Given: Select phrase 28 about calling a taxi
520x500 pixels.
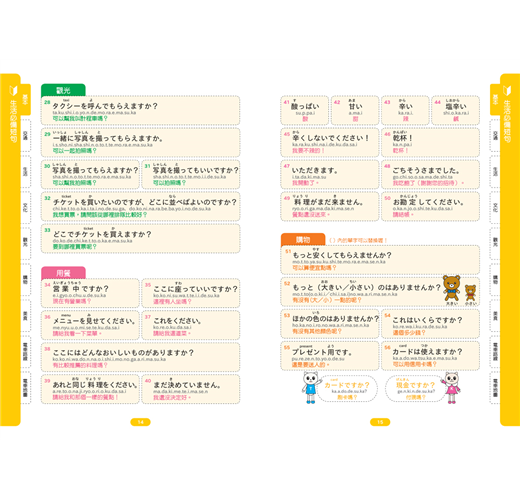Looking at the screenshot, I should click(140, 110).
